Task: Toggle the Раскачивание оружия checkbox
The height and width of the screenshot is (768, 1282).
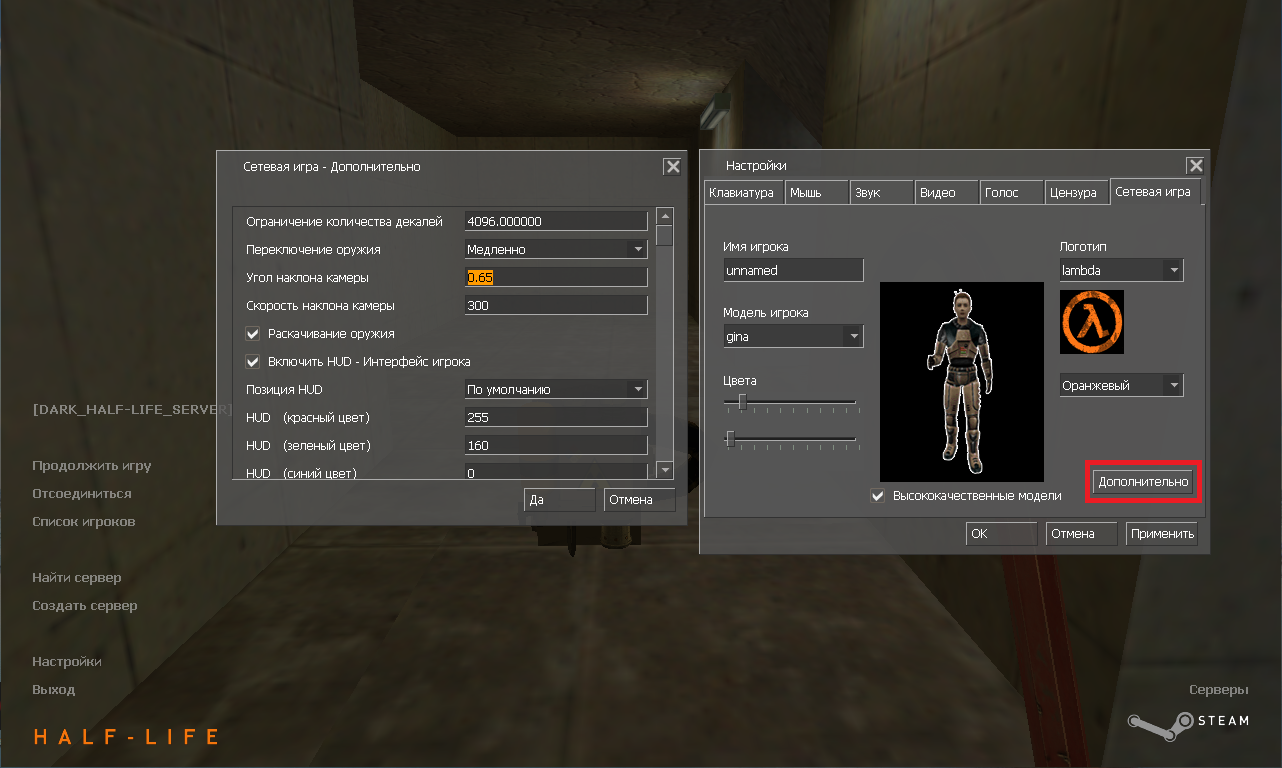Action: pyautogui.click(x=253, y=334)
